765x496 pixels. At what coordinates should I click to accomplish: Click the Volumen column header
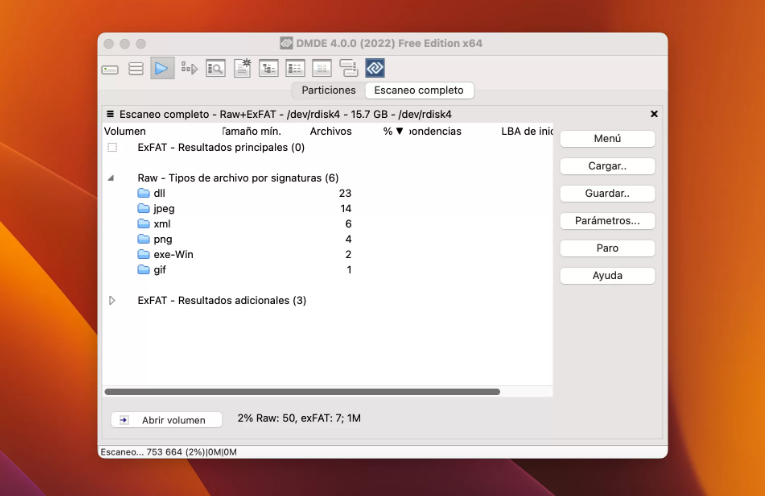(x=125, y=131)
